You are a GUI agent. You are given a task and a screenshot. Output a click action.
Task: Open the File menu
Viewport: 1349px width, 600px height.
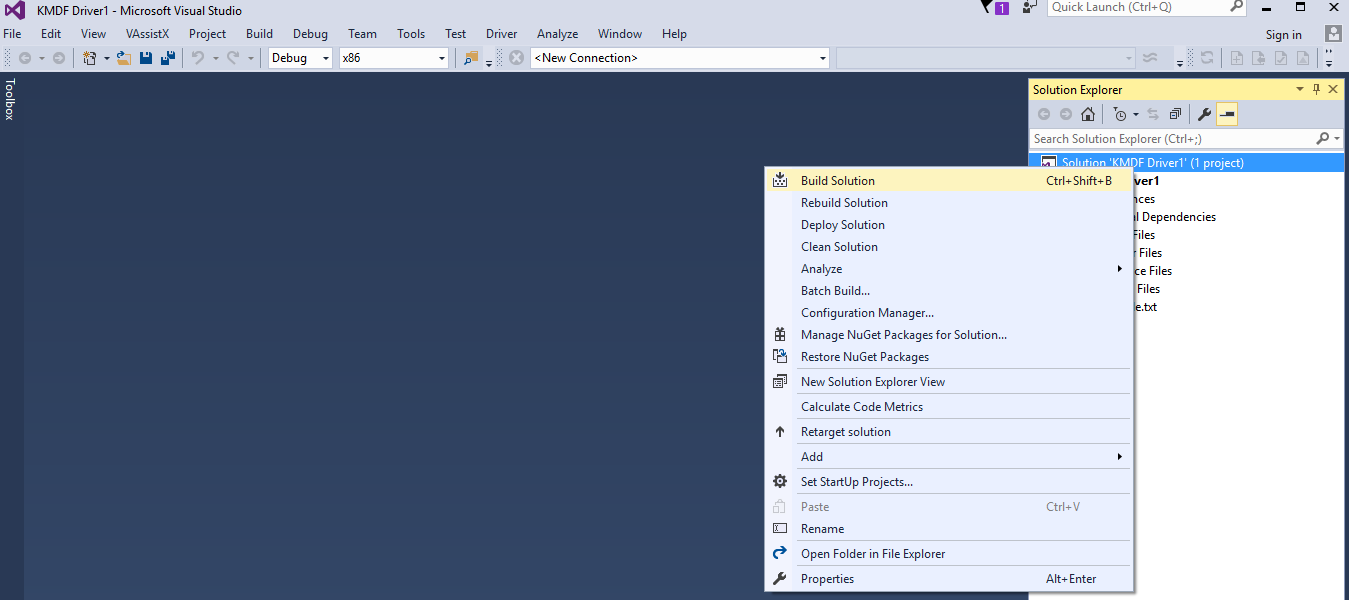point(12,34)
